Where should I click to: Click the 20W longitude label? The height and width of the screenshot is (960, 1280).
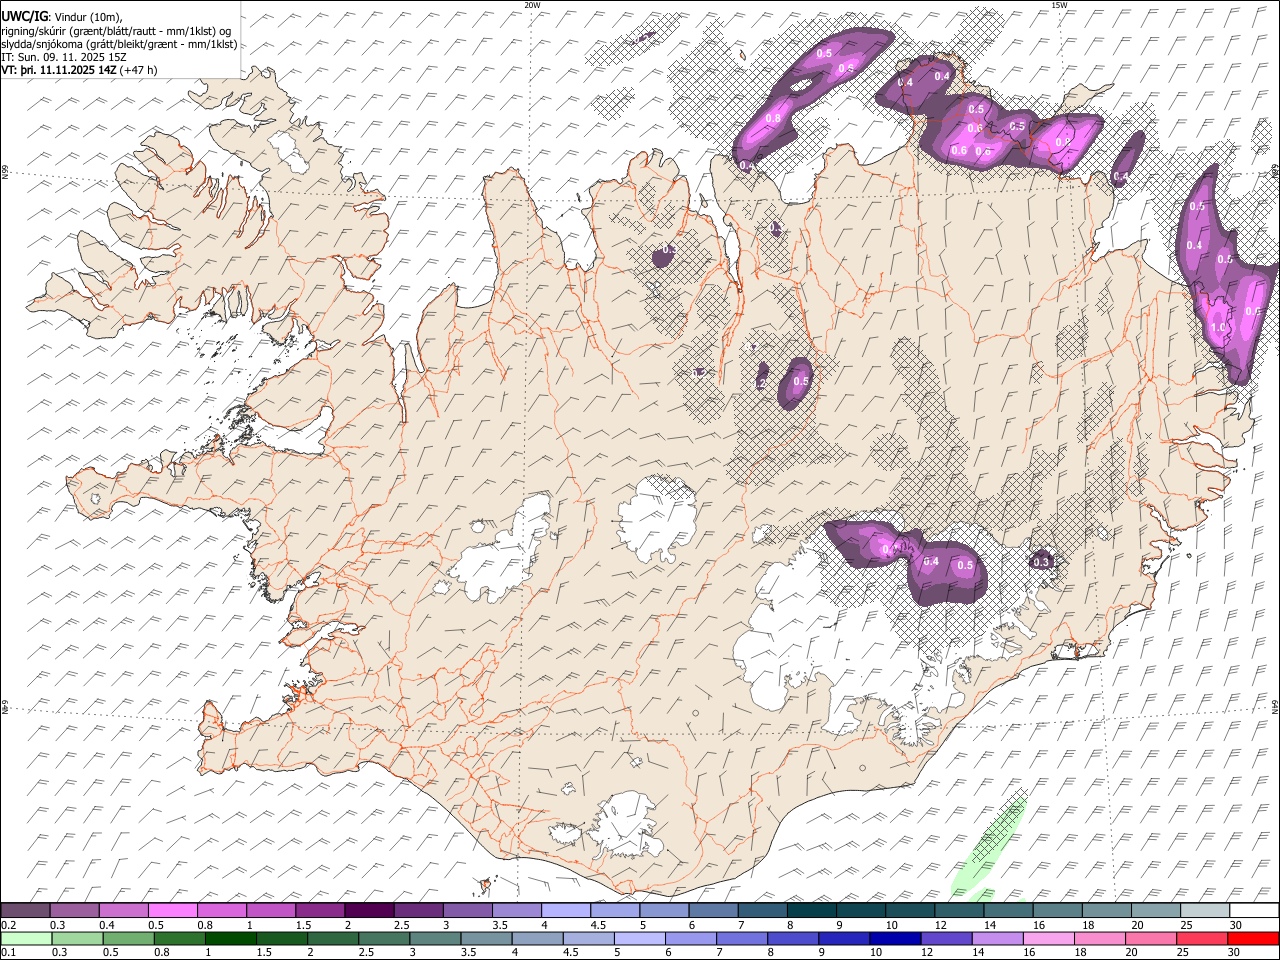click(x=532, y=5)
